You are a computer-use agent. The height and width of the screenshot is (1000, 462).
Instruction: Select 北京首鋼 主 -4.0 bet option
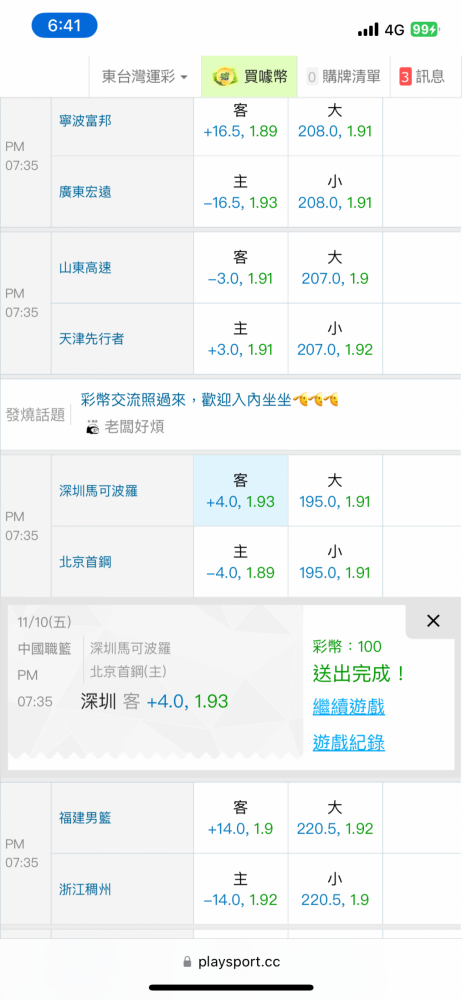[241, 562]
